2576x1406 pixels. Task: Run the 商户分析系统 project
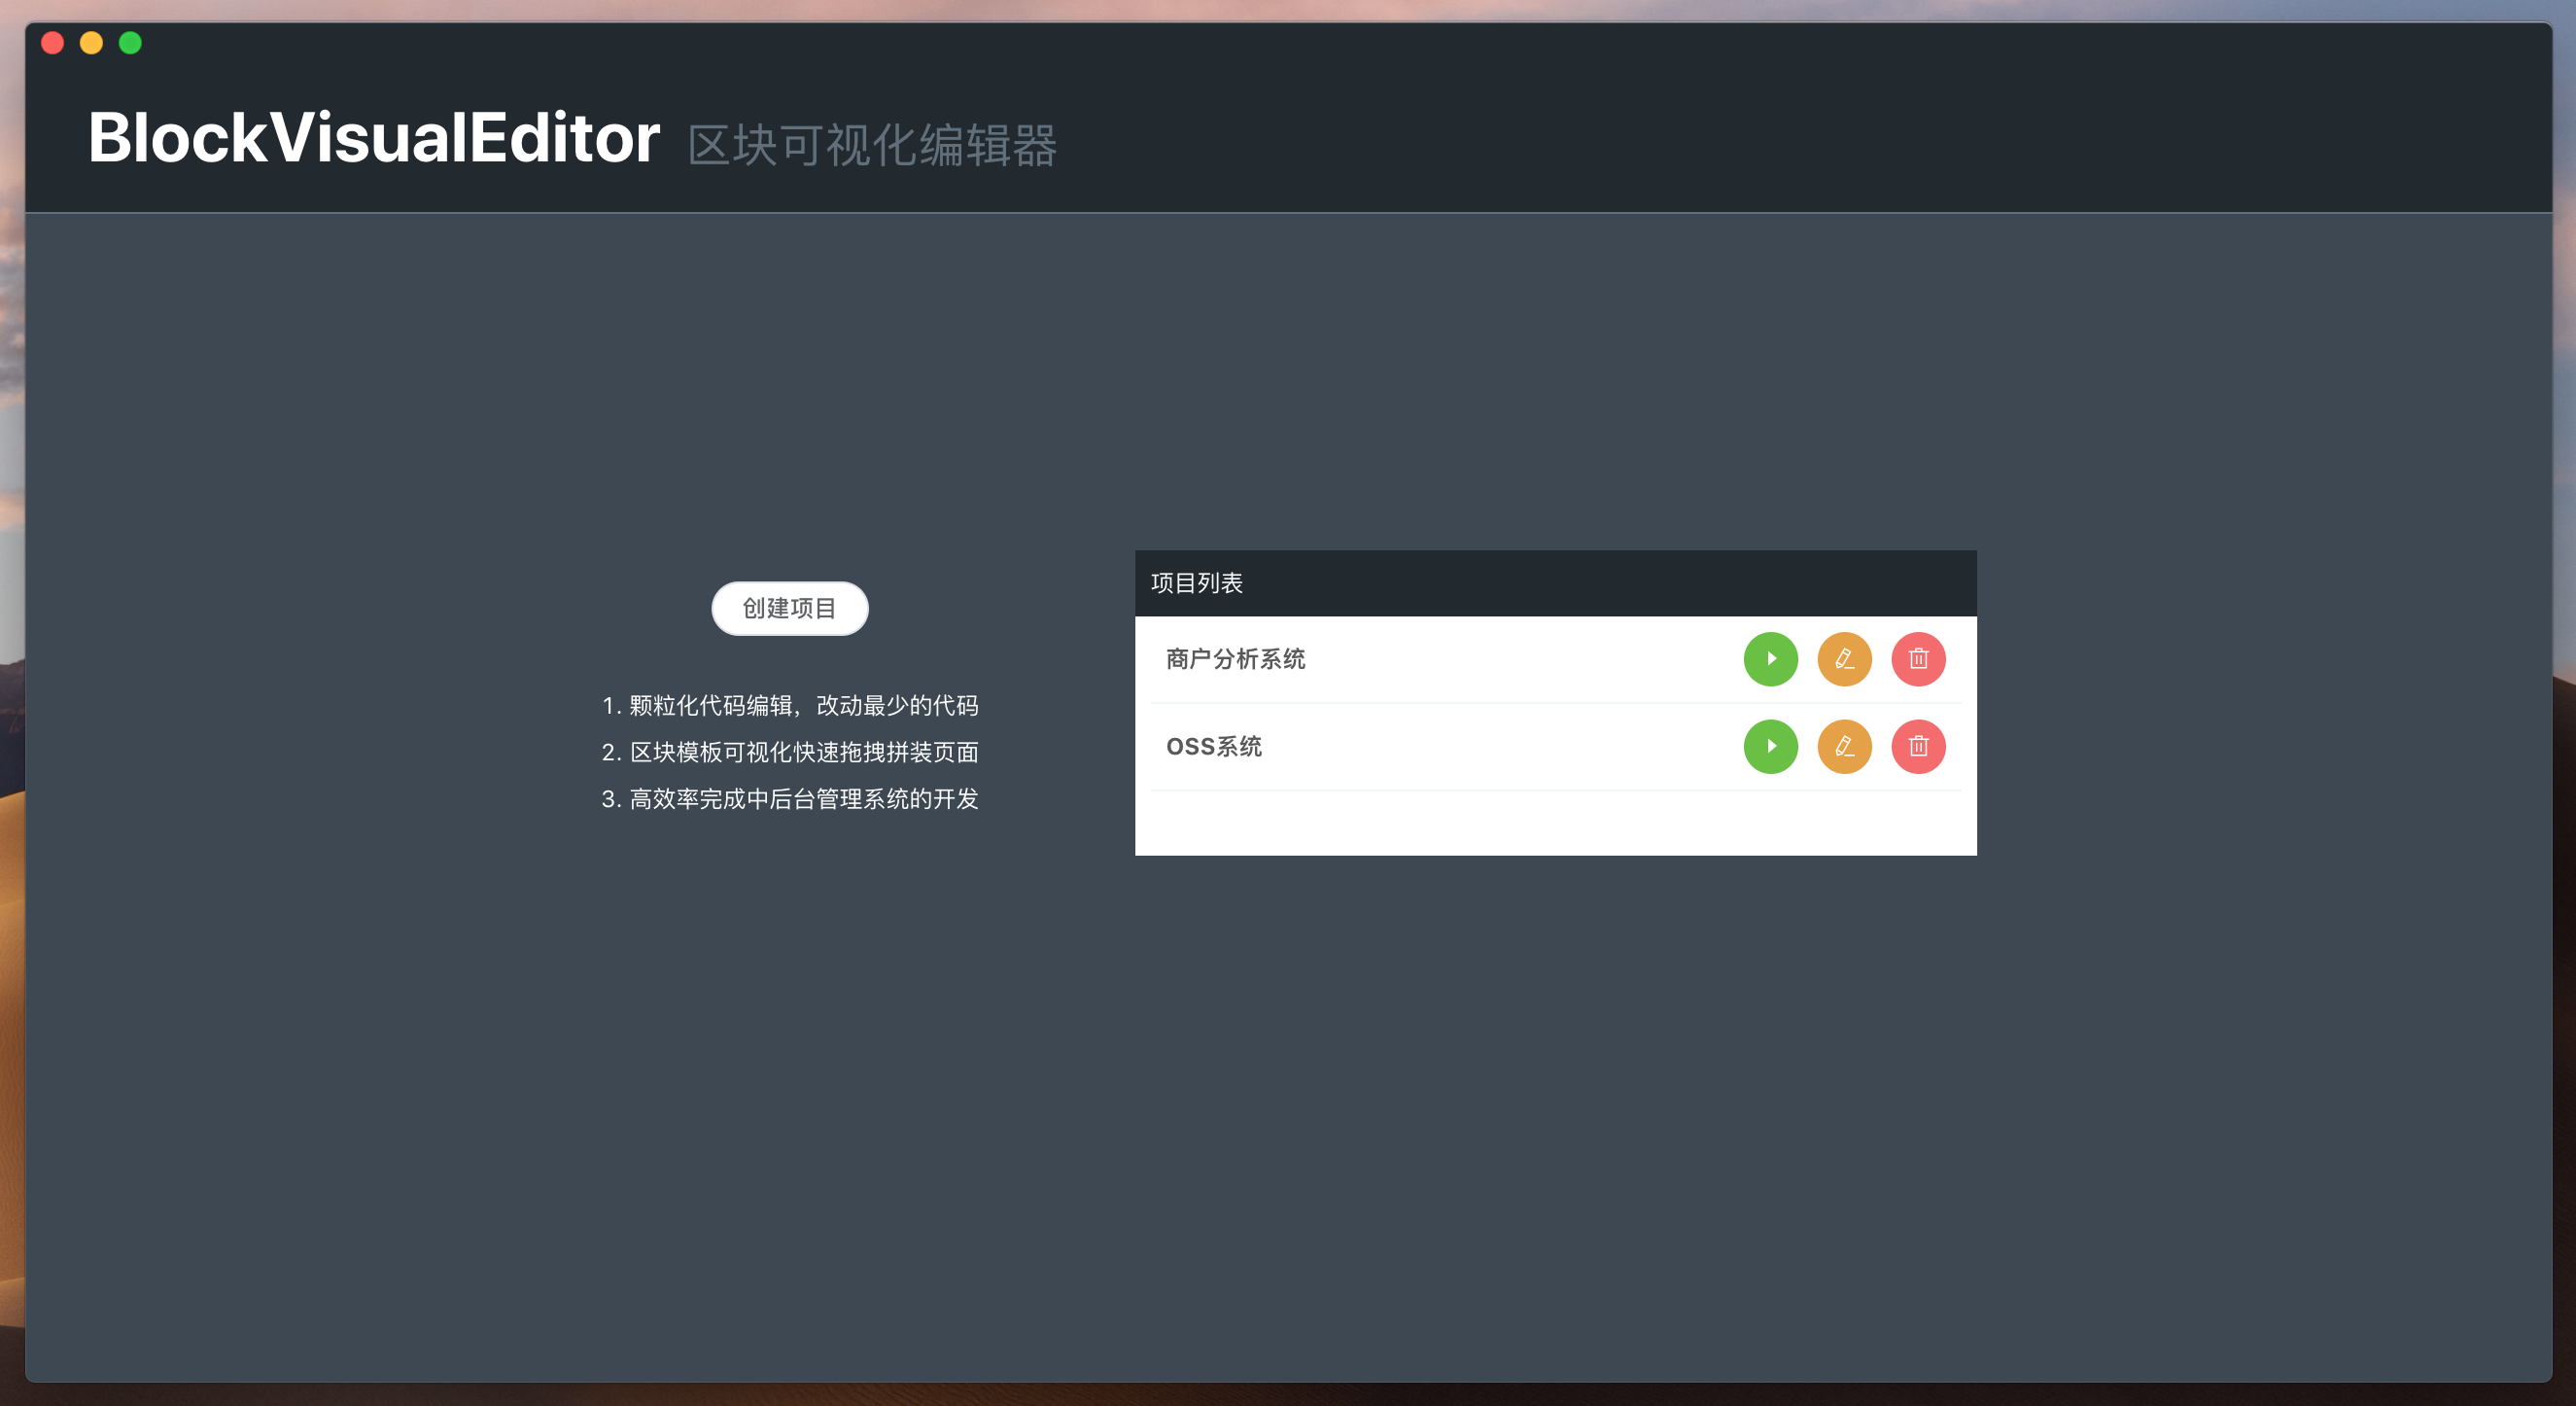pos(1770,659)
